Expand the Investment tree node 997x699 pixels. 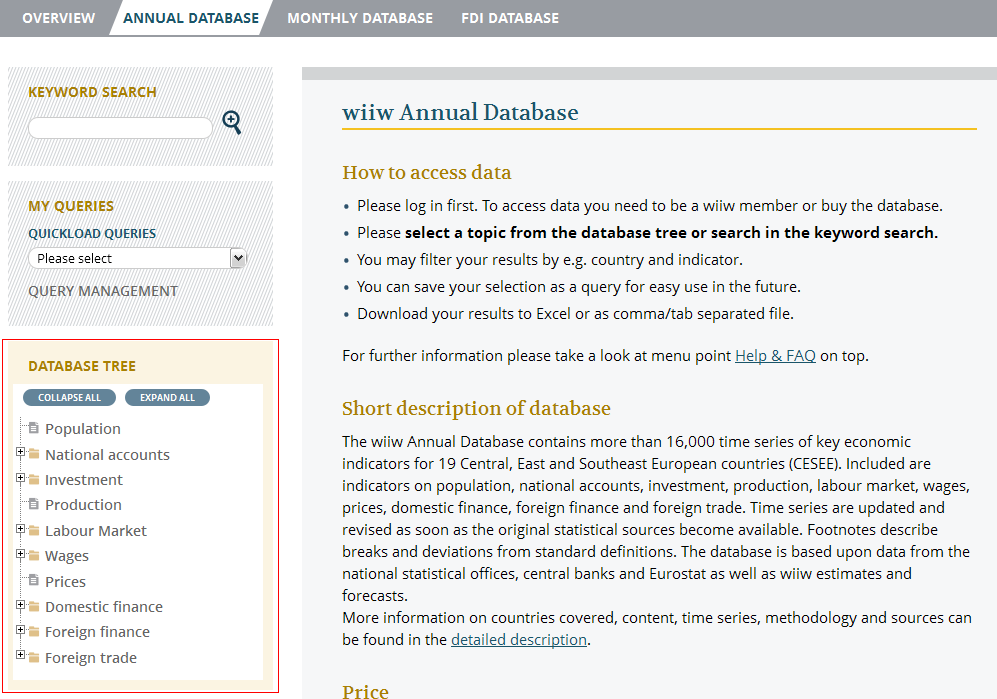click(20, 479)
